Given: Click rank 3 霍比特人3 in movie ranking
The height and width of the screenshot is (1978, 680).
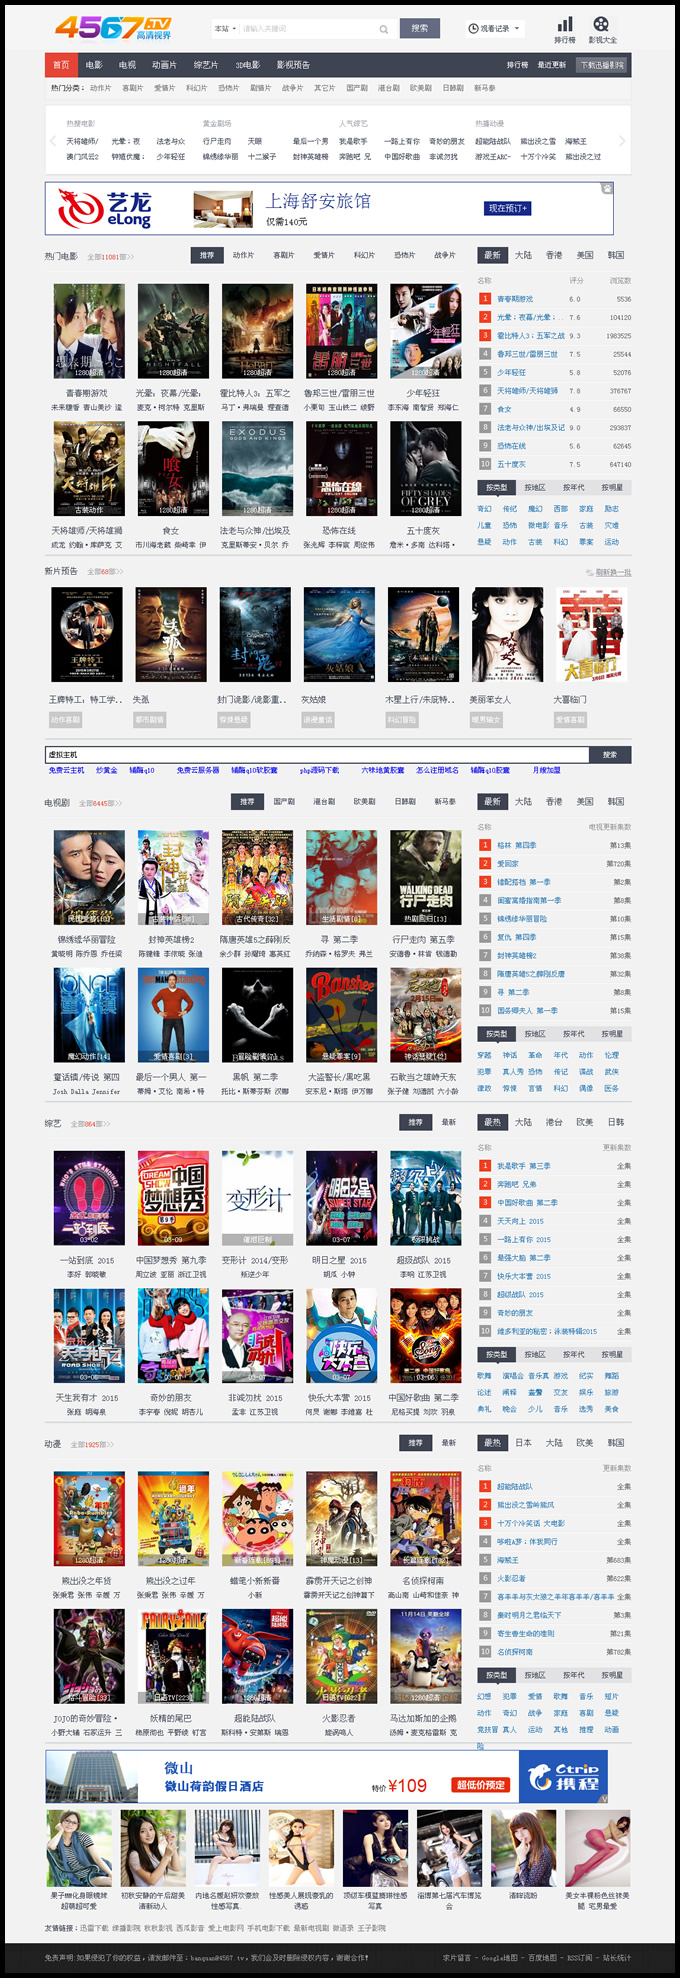Looking at the screenshot, I should [x=531, y=335].
